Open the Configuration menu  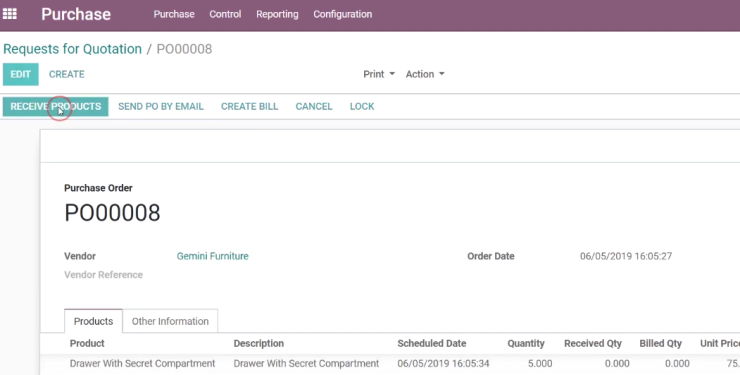pyautogui.click(x=343, y=14)
